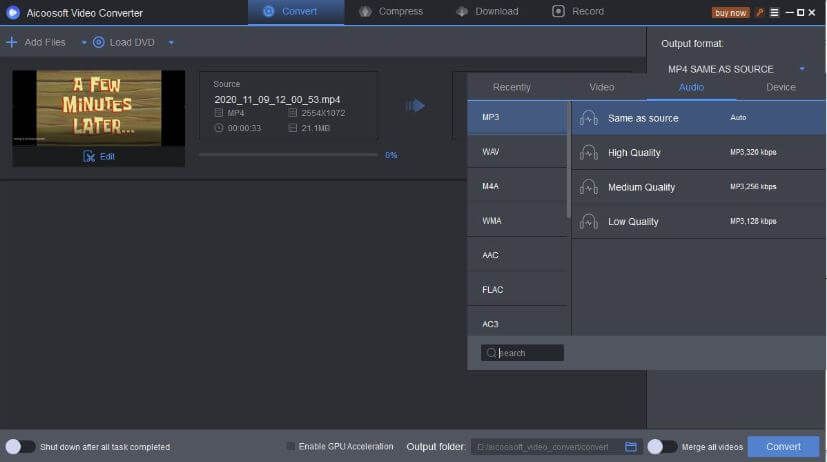
Task: Open the hamburger menu icon
Action: click(774, 13)
